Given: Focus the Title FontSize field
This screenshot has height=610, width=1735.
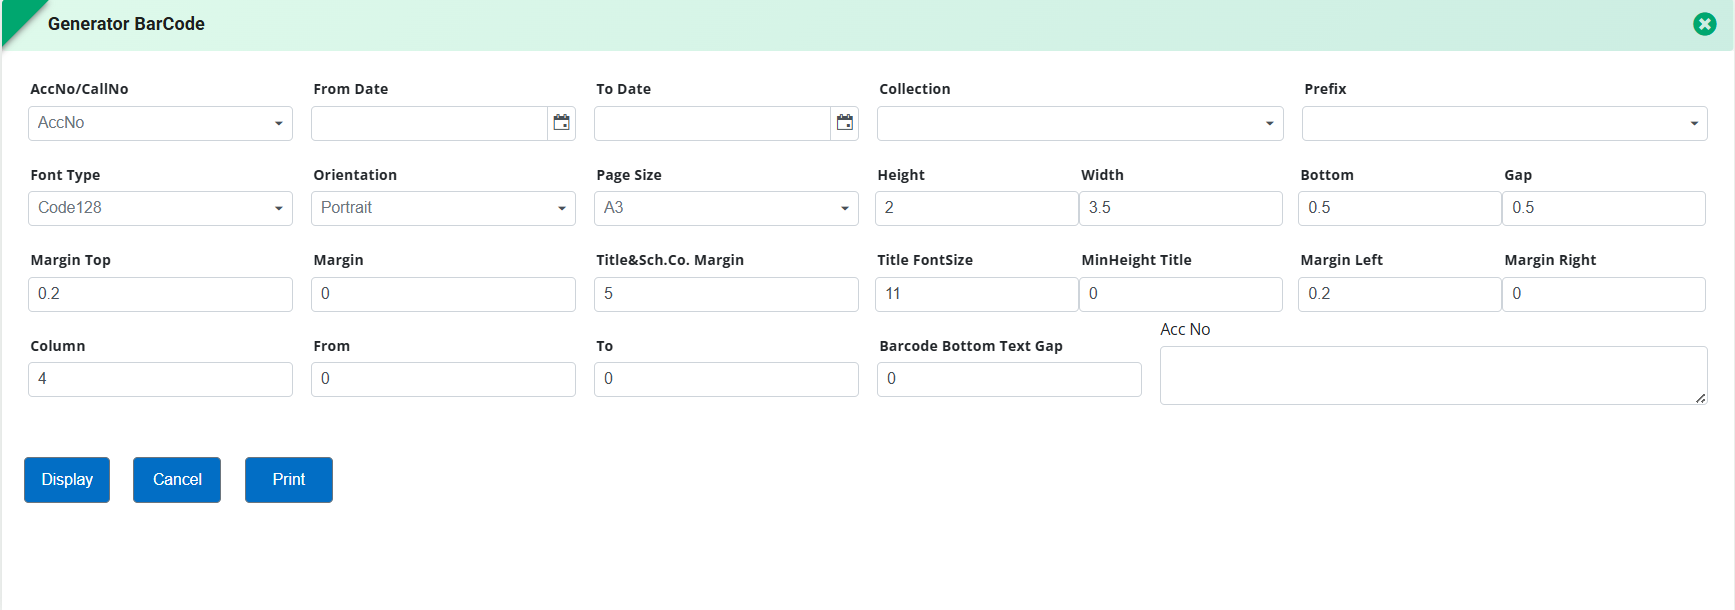Looking at the screenshot, I should pyautogui.click(x=977, y=294).
